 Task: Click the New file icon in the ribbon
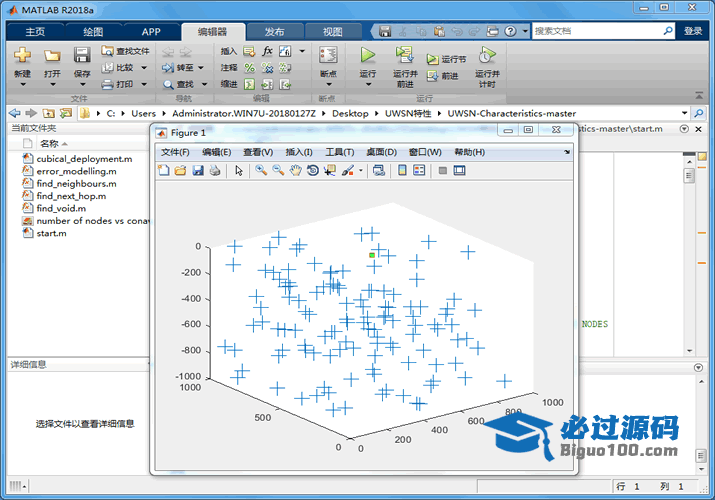pyautogui.click(x=22, y=56)
